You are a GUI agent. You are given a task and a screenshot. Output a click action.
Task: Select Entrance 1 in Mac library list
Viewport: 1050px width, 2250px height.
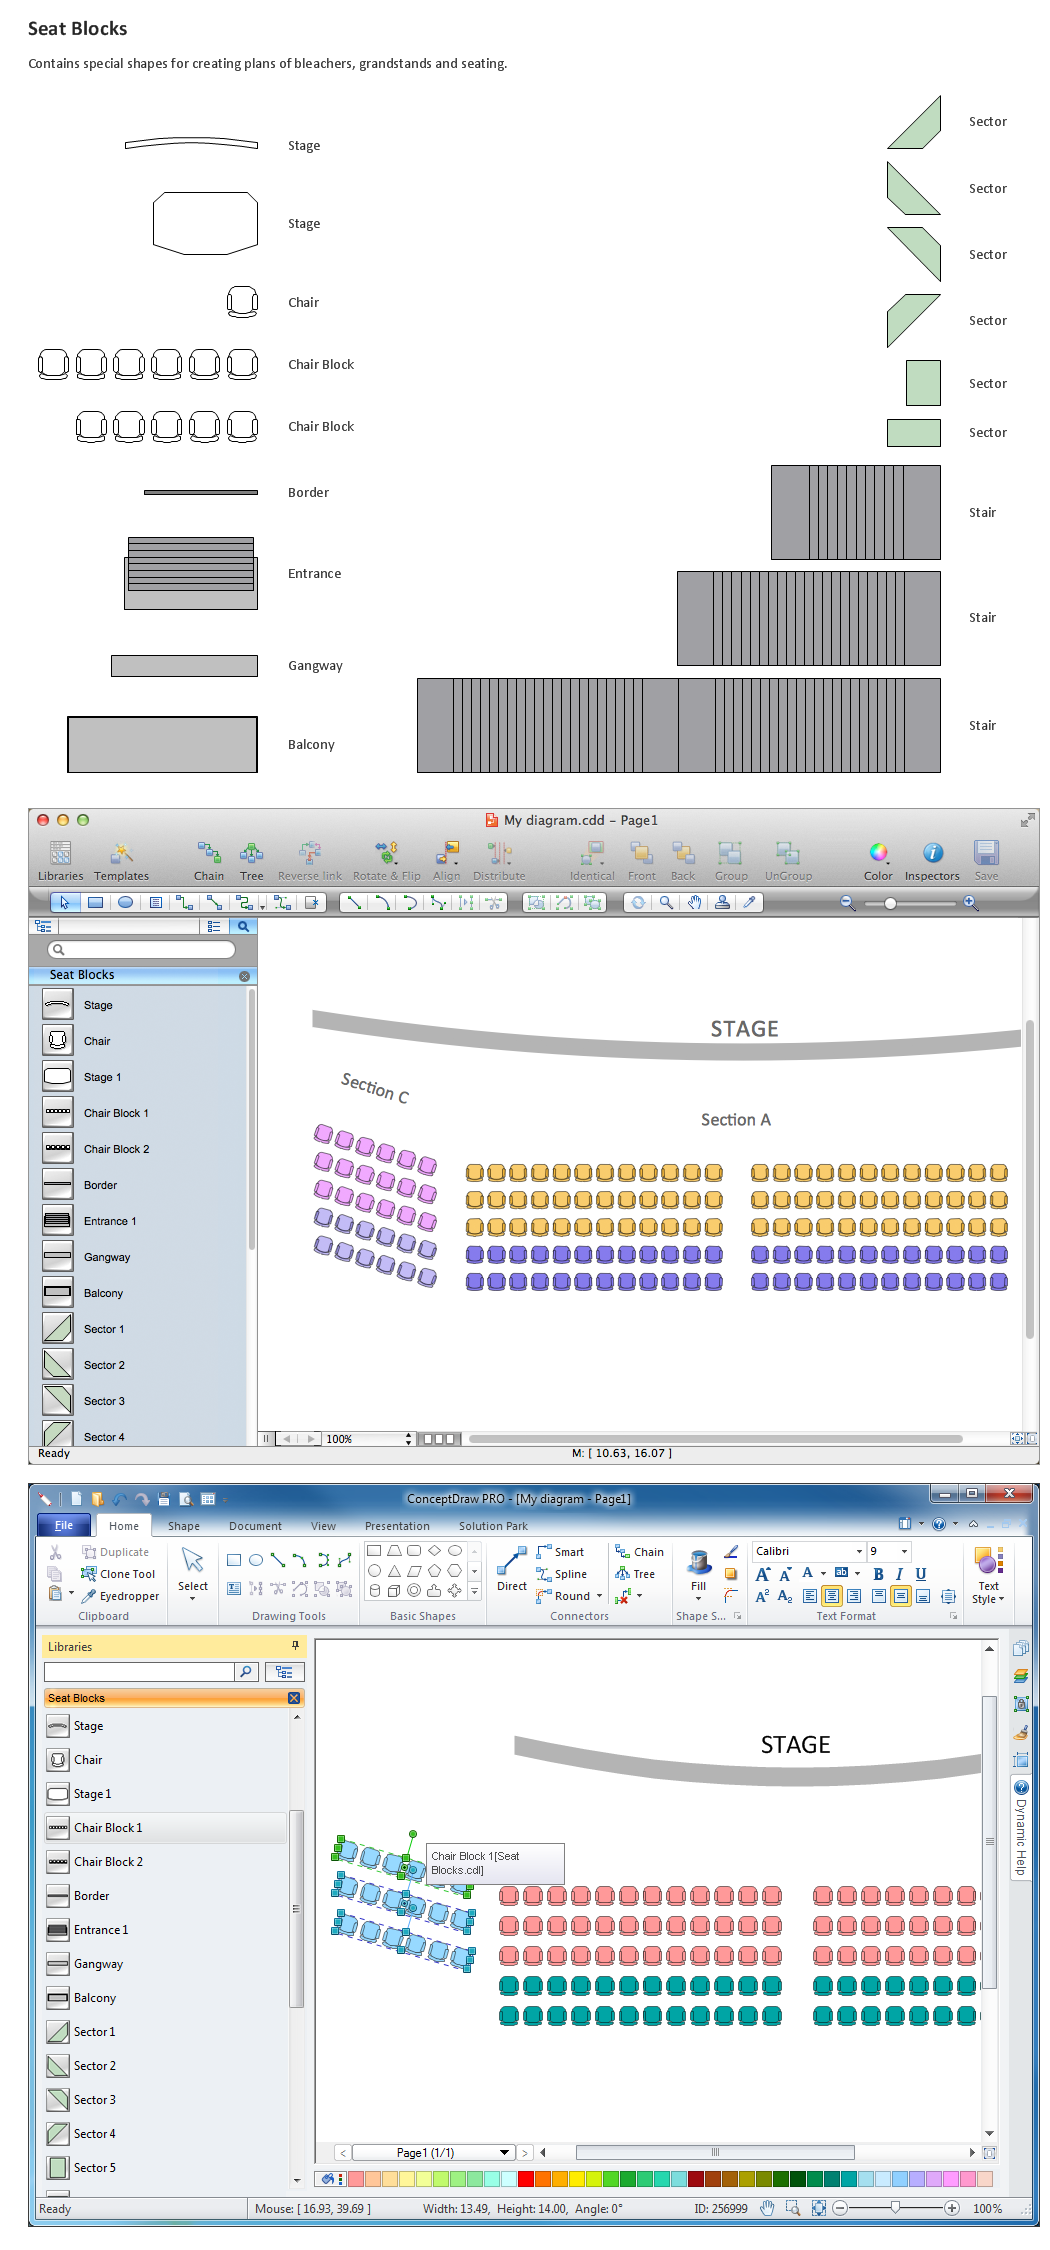[x=138, y=1221]
